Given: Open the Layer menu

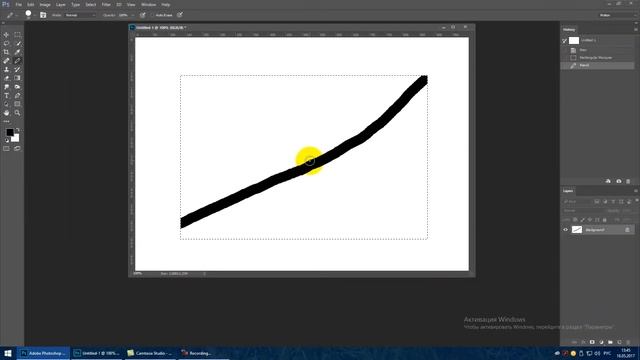Looking at the screenshot, I should [x=60, y=4].
